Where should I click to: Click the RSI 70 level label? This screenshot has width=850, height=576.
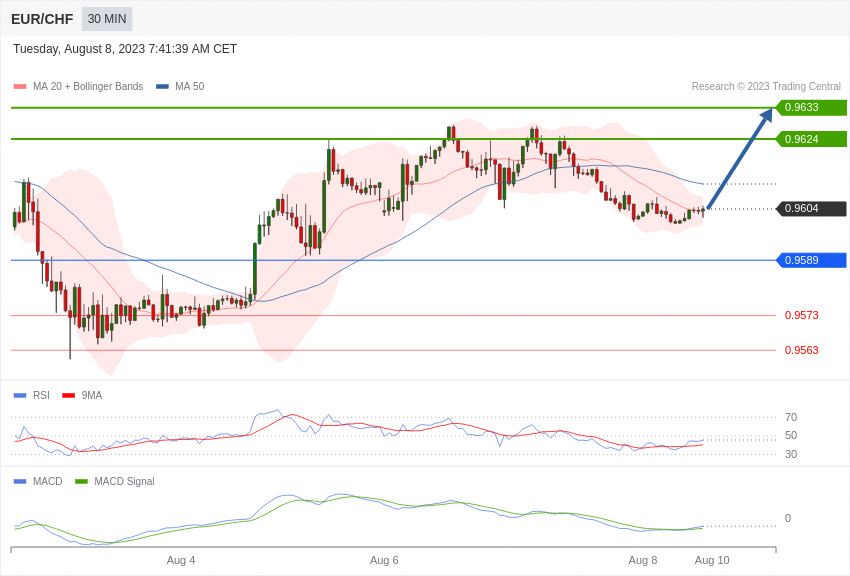(x=791, y=417)
